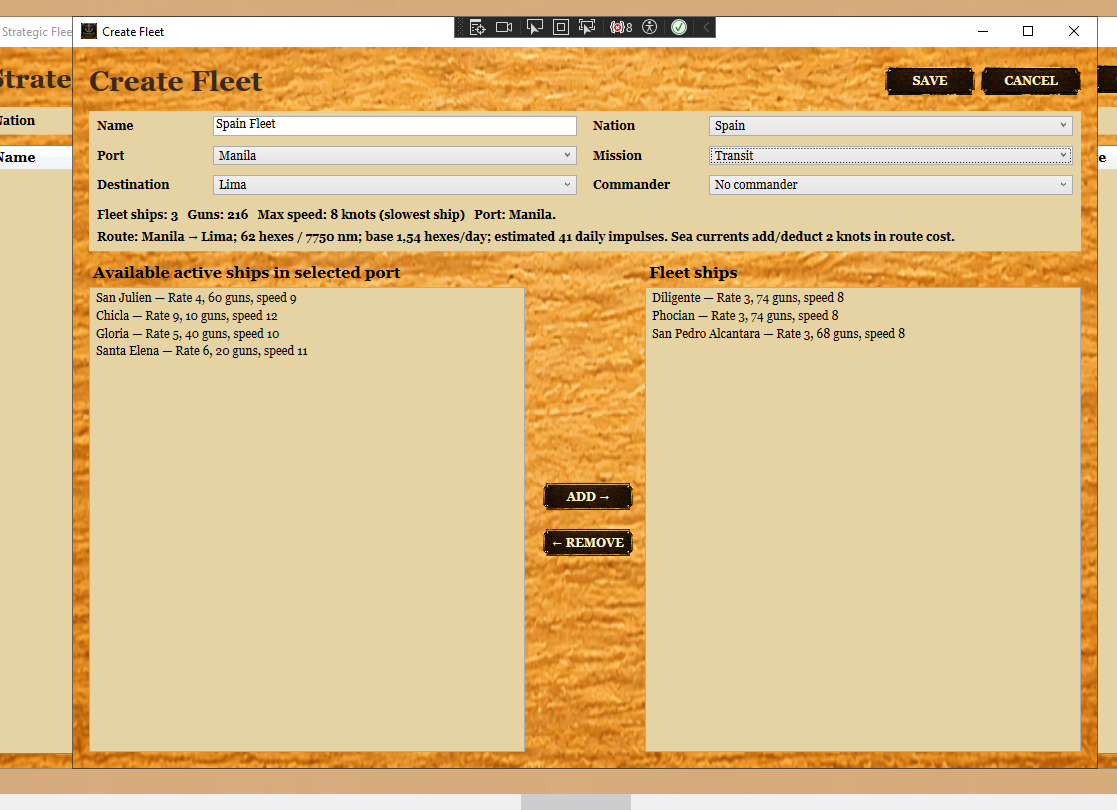Click the Strategic Fleet window title behind

click(x=36, y=32)
